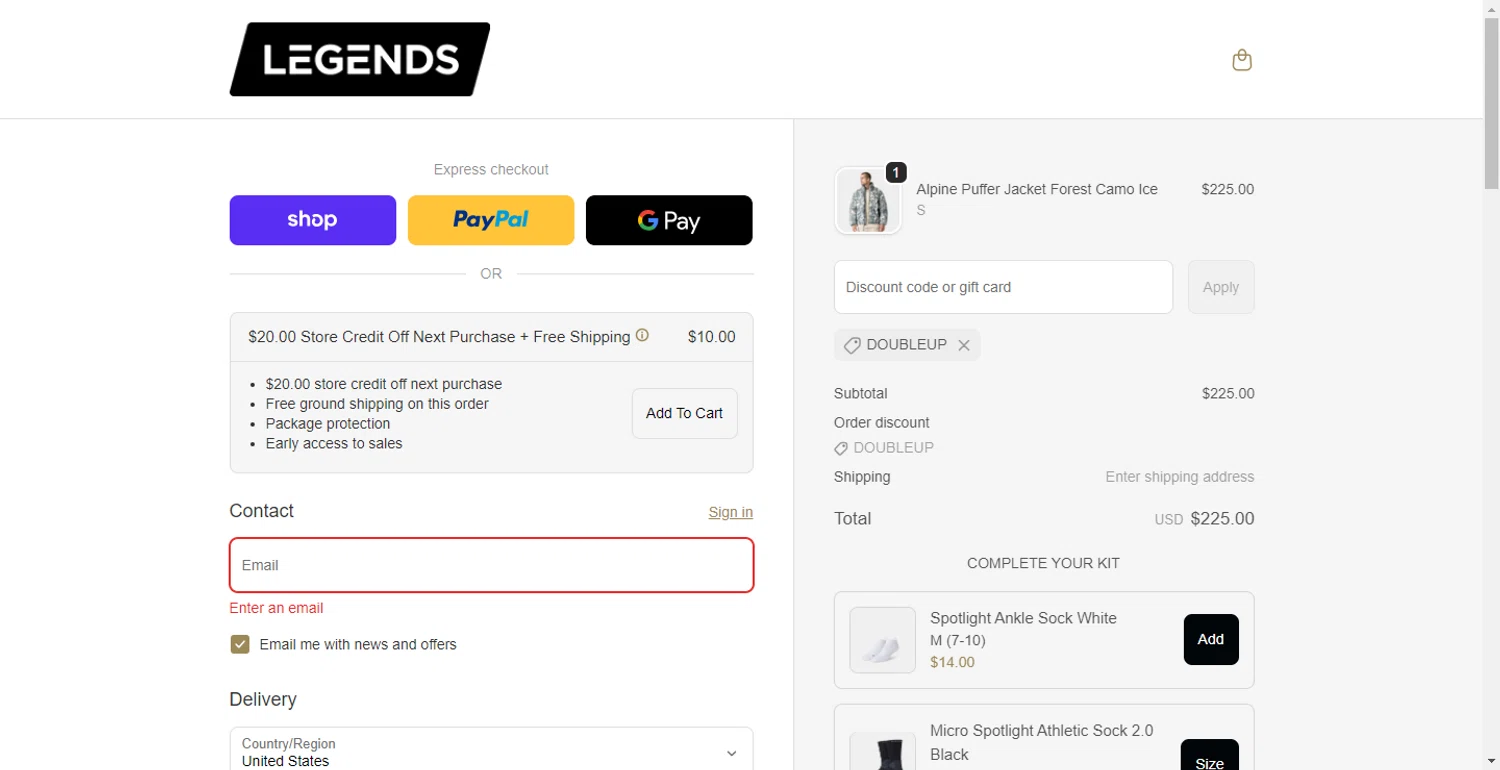Remove the DOUBLEUP discount code

coord(964,345)
